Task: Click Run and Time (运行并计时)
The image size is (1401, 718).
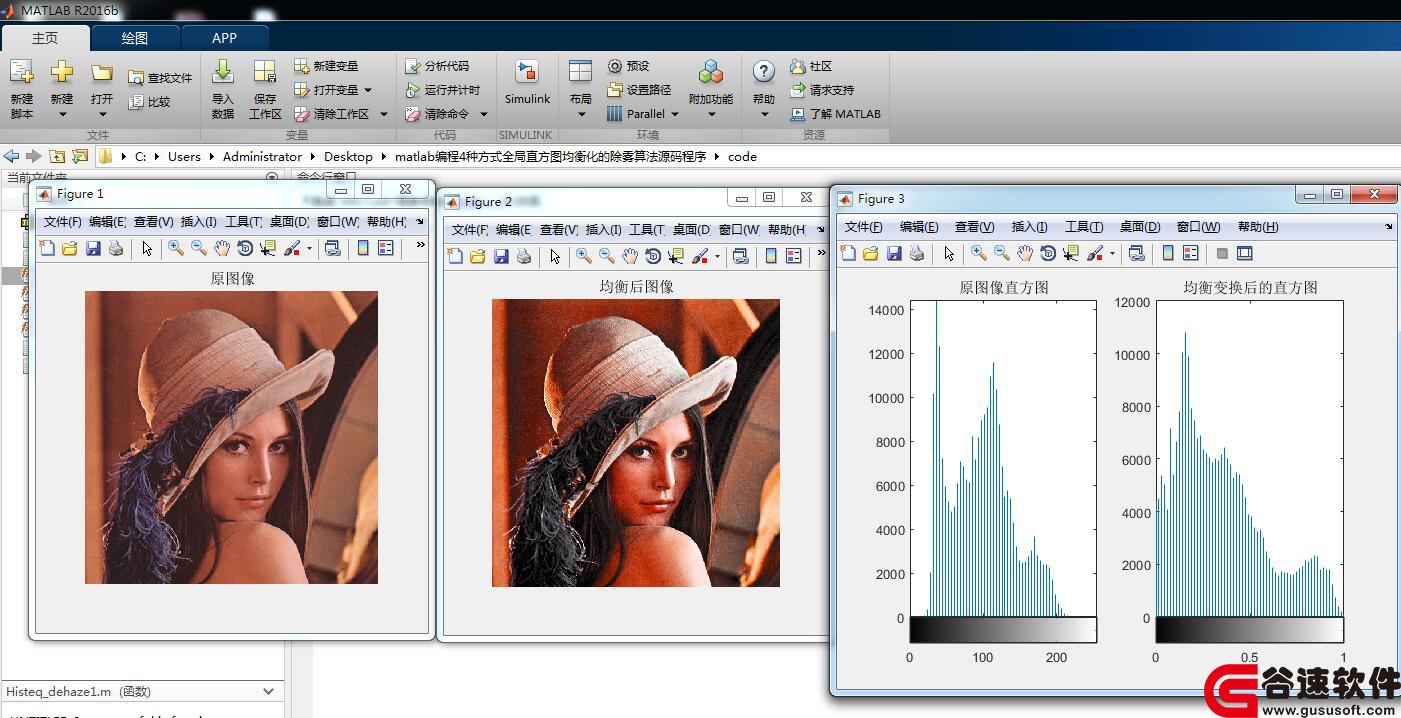Action: [443, 90]
